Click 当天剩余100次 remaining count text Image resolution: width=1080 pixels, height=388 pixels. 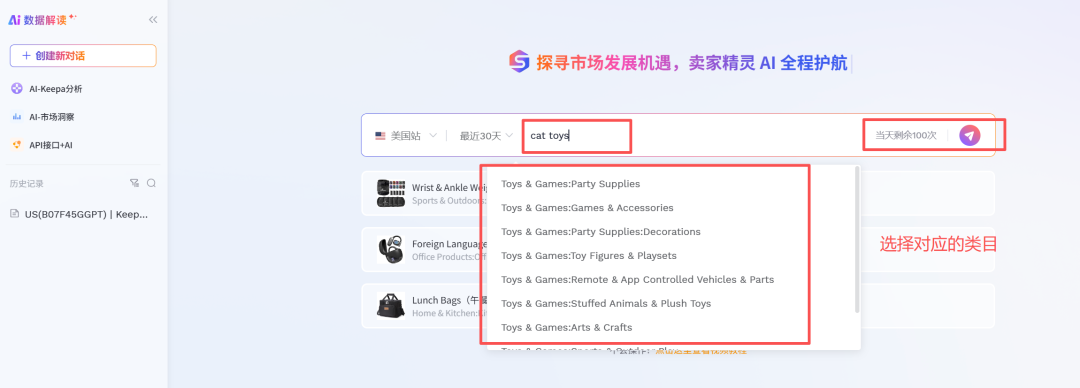(906, 136)
